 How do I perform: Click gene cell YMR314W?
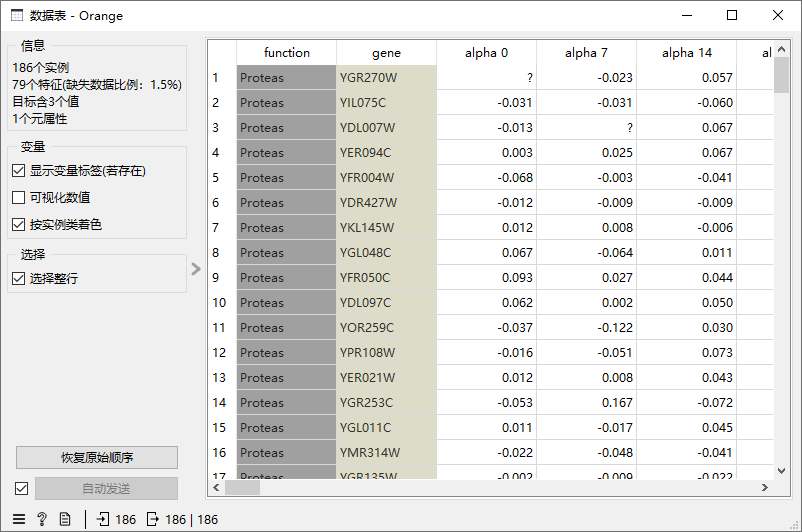[386, 453]
